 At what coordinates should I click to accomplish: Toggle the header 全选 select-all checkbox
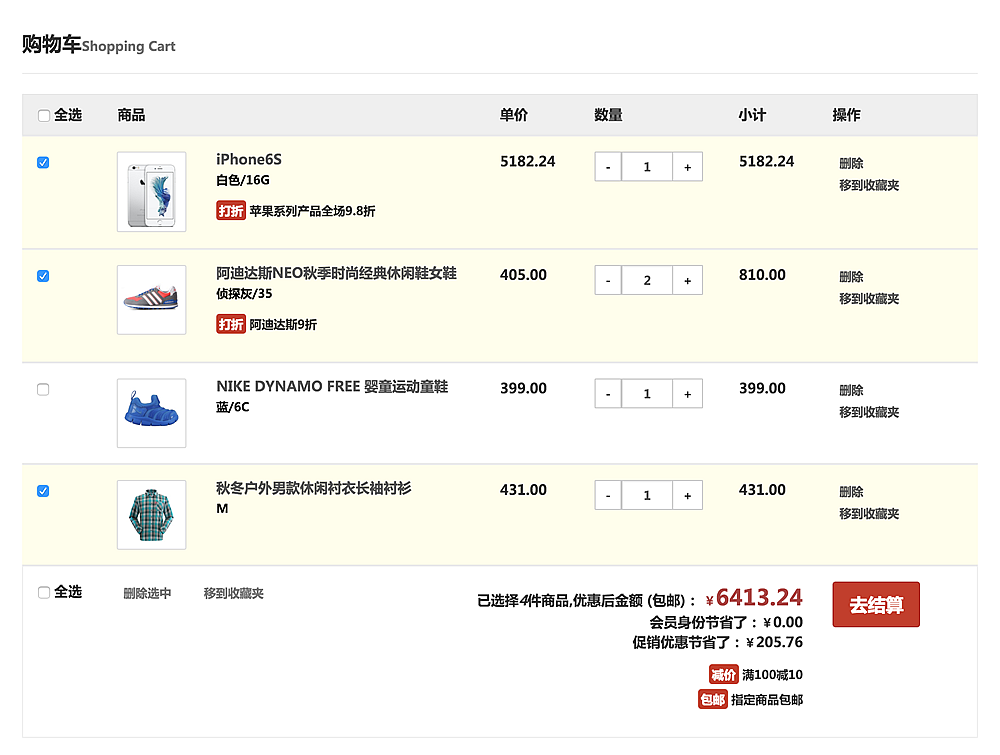(x=44, y=116)
